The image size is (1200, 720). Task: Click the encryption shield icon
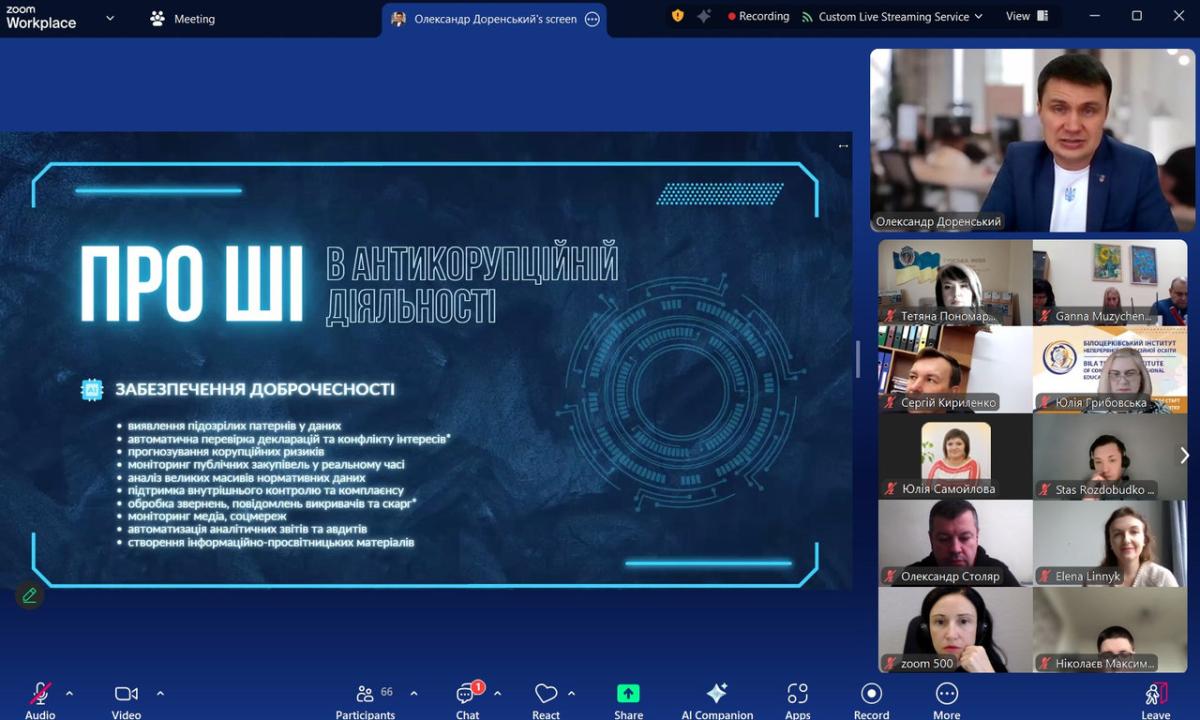coord(678,16)
